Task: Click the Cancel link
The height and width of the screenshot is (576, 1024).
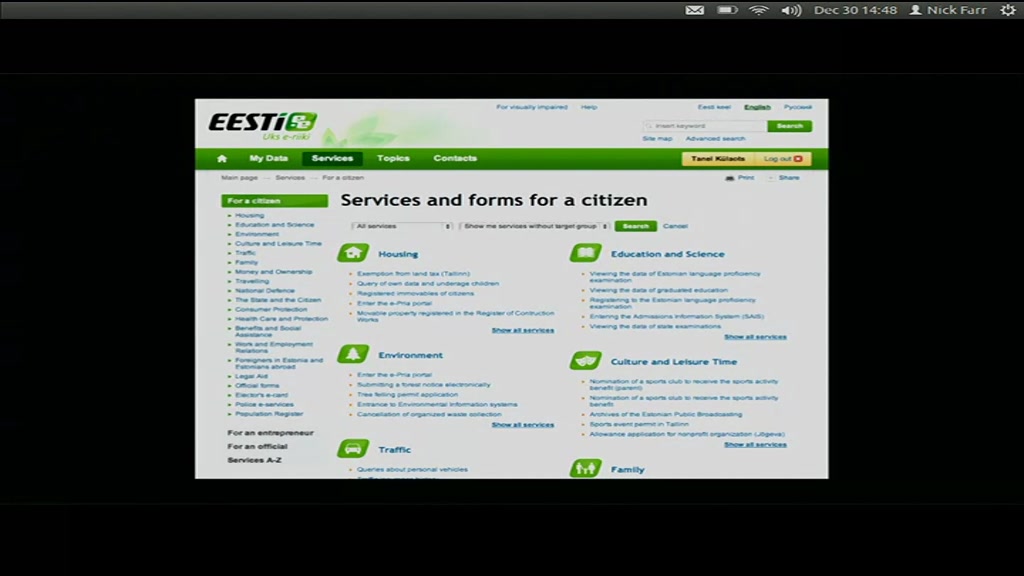Action: point(675,226)
